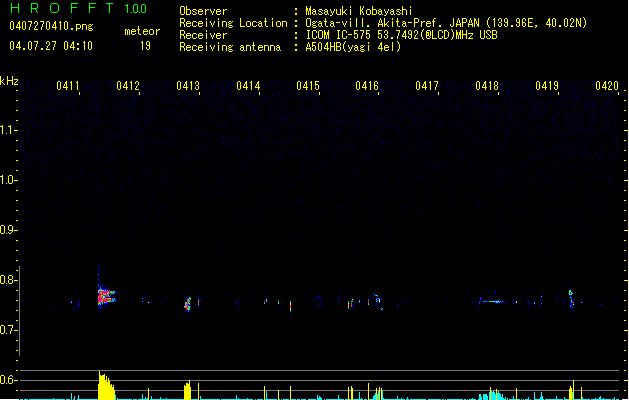
Task: Click the 0412 time marker
Action: (128, 86)
